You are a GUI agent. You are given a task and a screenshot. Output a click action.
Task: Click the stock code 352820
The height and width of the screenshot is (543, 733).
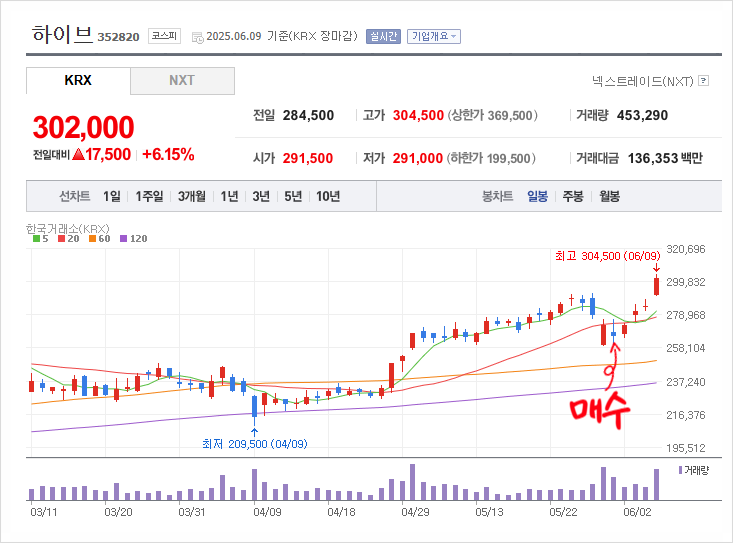coord(118,37)
